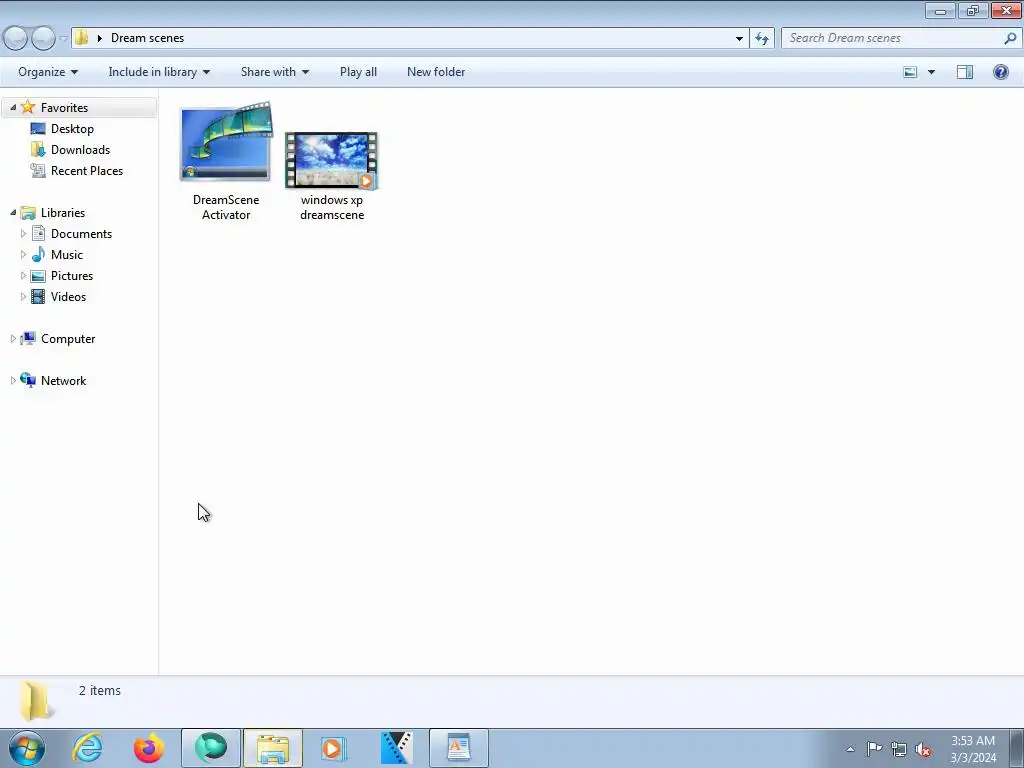Select Libraries in navigation pane
This screenshot has width=1024, height=768.
[63, 213]
